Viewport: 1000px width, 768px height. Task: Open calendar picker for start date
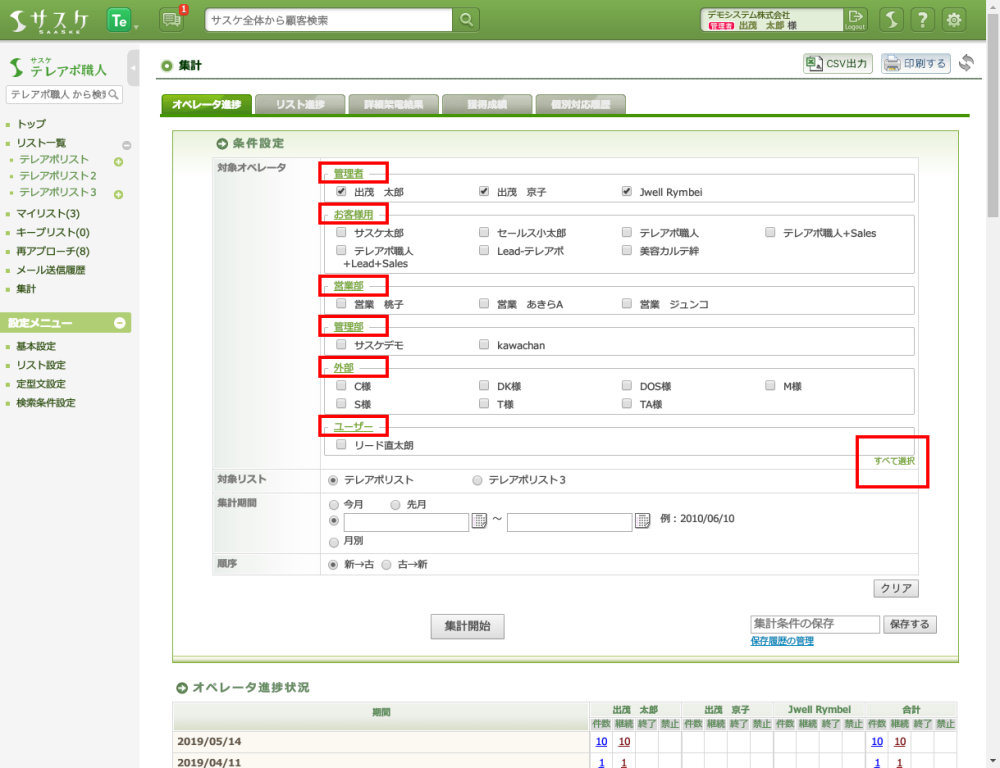479,521
